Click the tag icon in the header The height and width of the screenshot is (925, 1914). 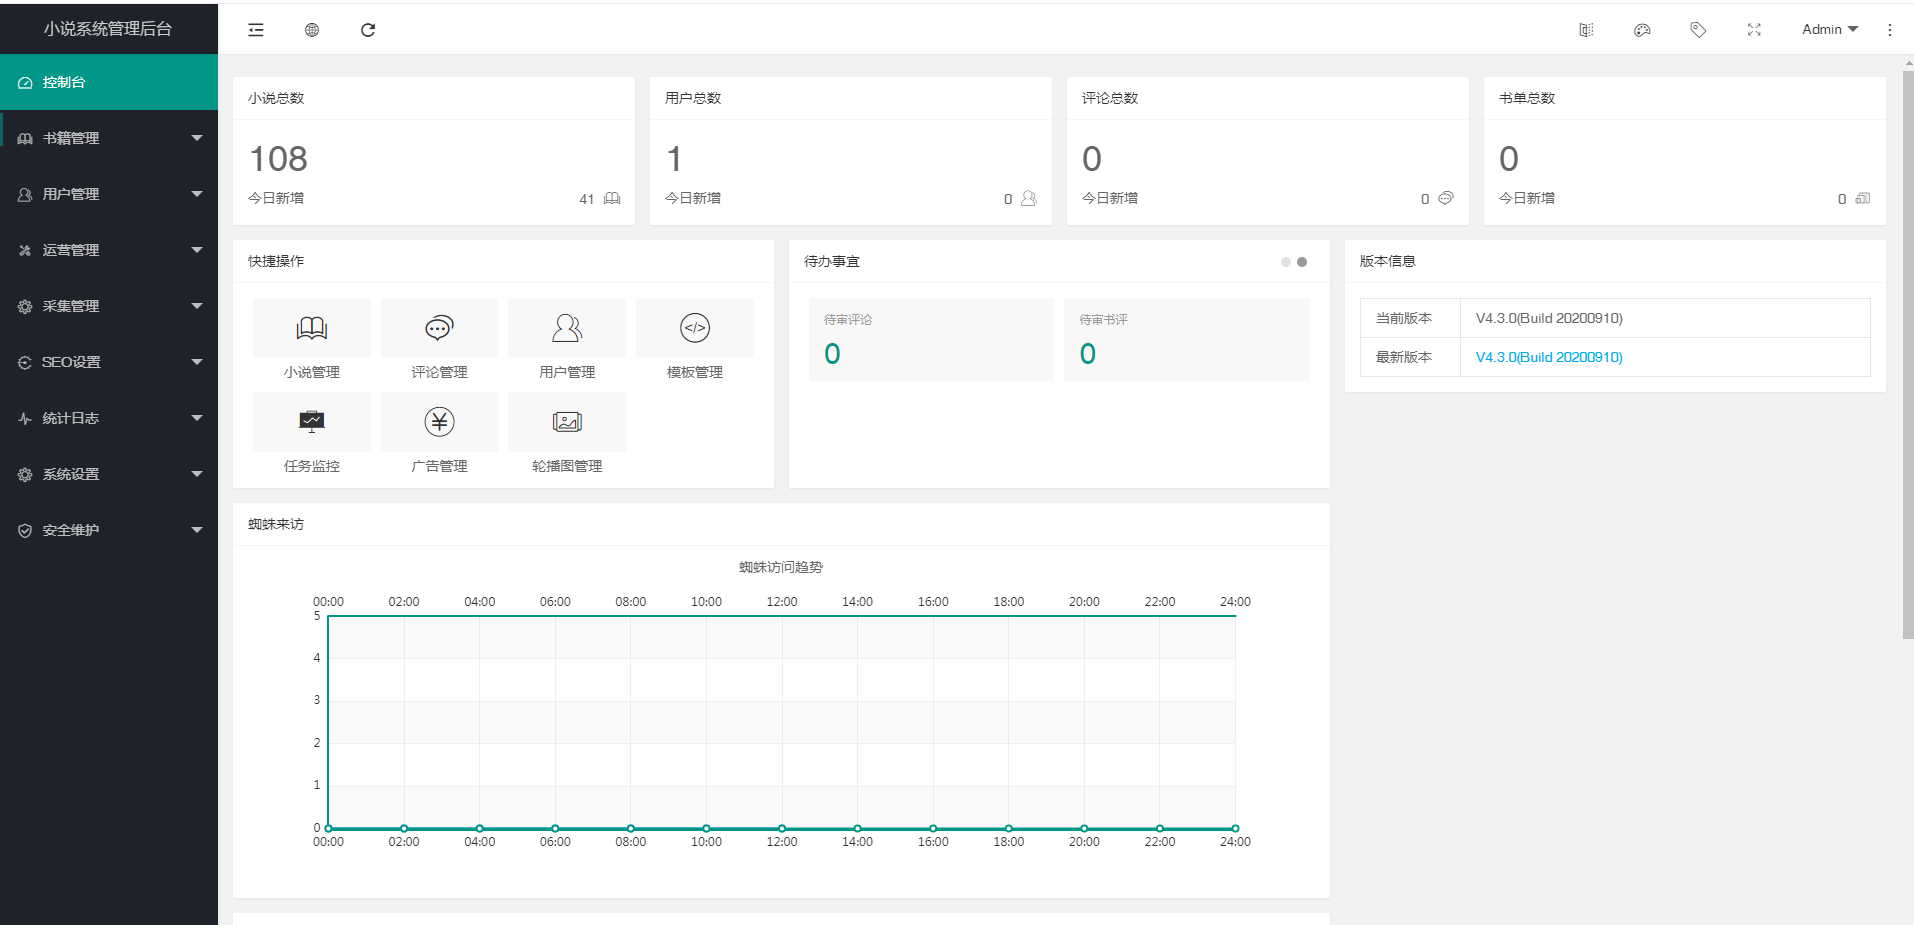[1698, 30]
